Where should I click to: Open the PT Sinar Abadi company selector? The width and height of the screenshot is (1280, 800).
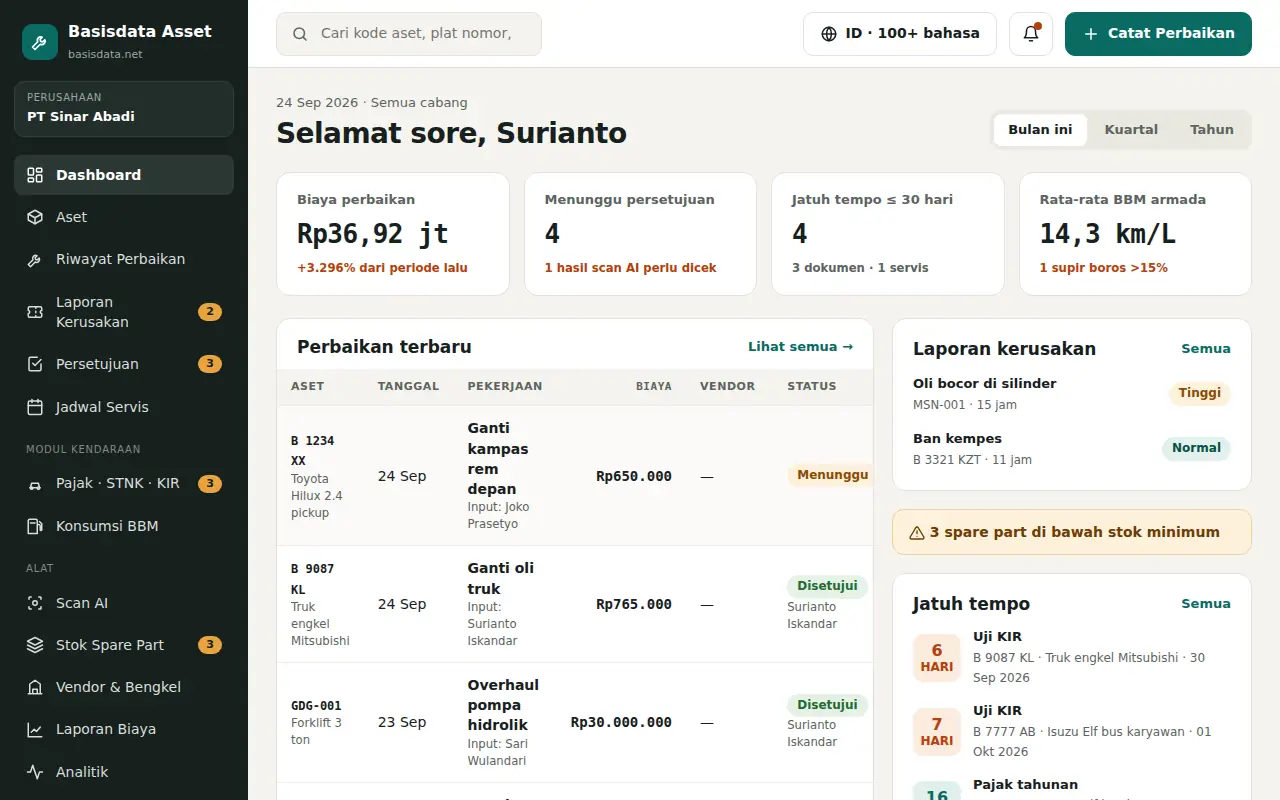coord(124,108)
